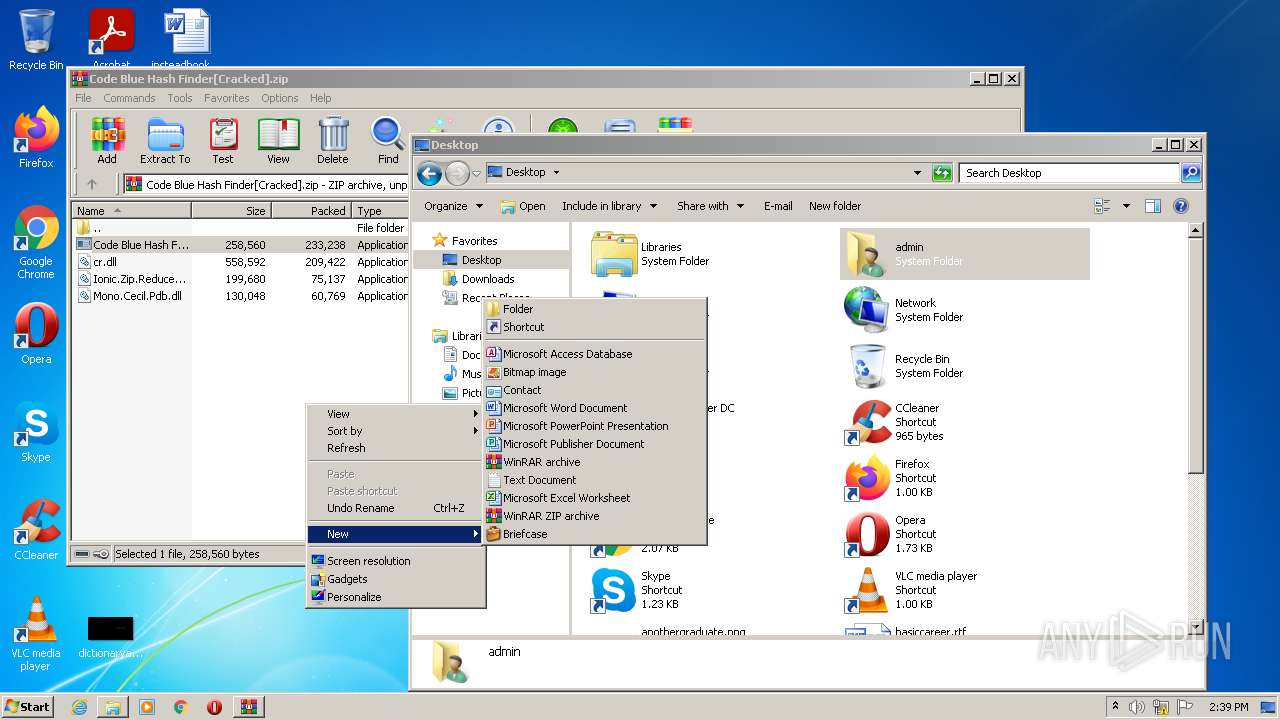Click the Find magnifier icon in WinRAR
This screenshot has height=720, width=1280.
[x=388, y=141]
